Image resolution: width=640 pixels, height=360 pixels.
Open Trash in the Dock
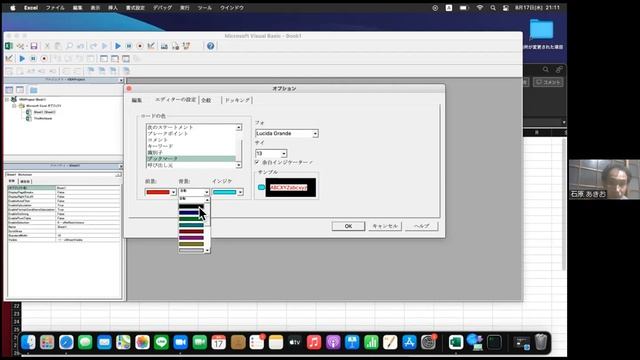click(x=541, y=342)
